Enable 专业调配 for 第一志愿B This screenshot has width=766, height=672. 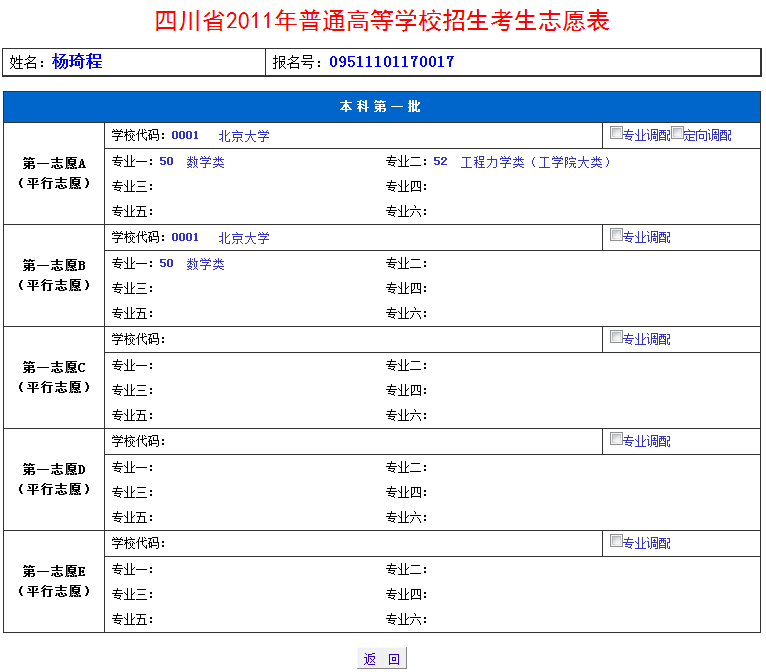616,235
